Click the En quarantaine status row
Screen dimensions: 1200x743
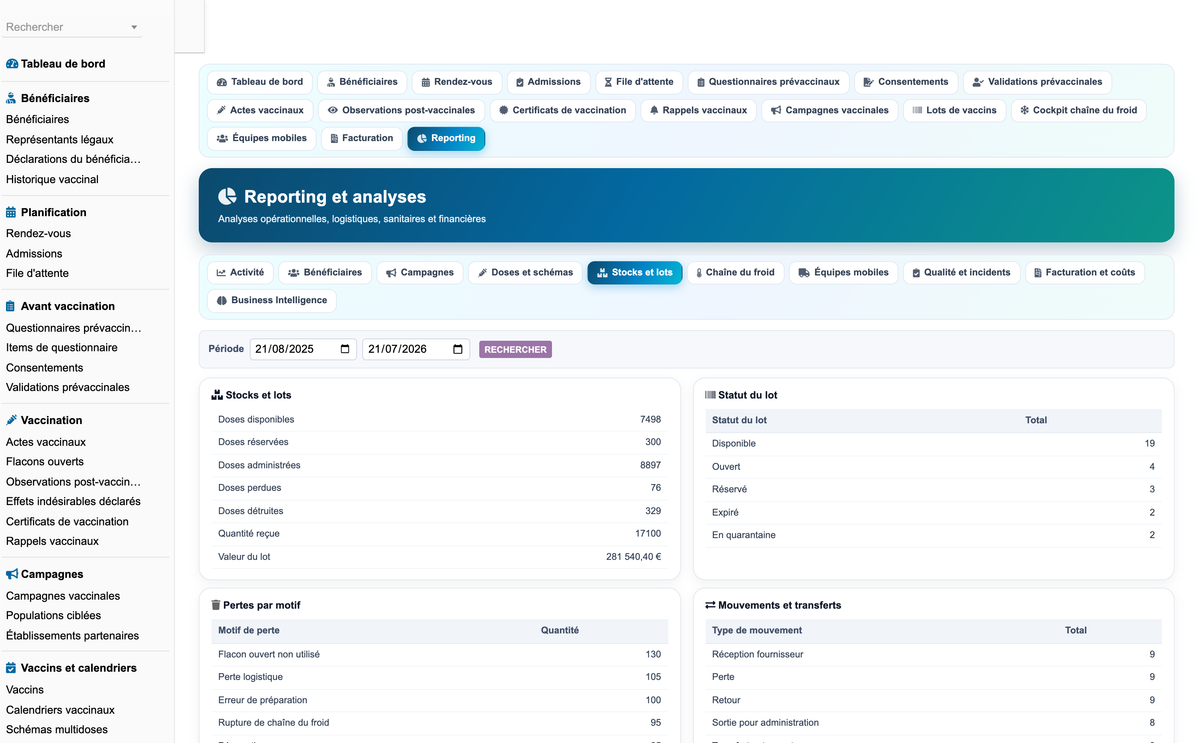pyautogui.click(x=933, y=535)
